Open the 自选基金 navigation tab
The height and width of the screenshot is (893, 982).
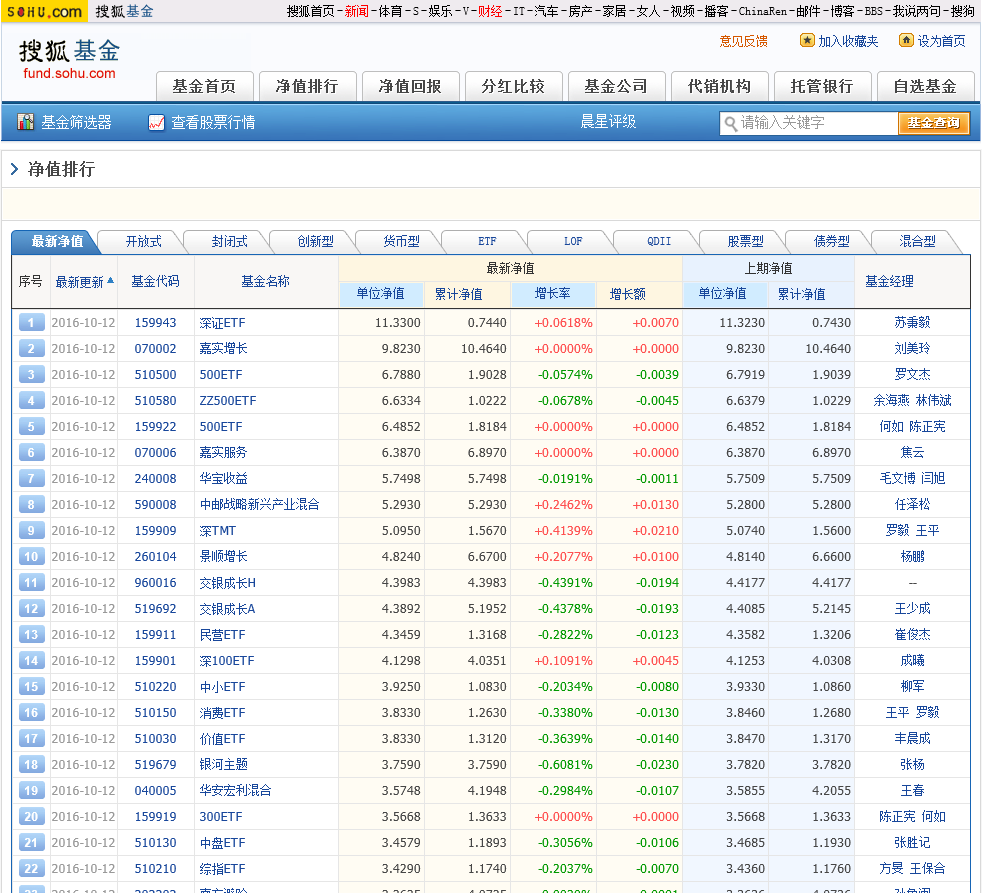925,86
